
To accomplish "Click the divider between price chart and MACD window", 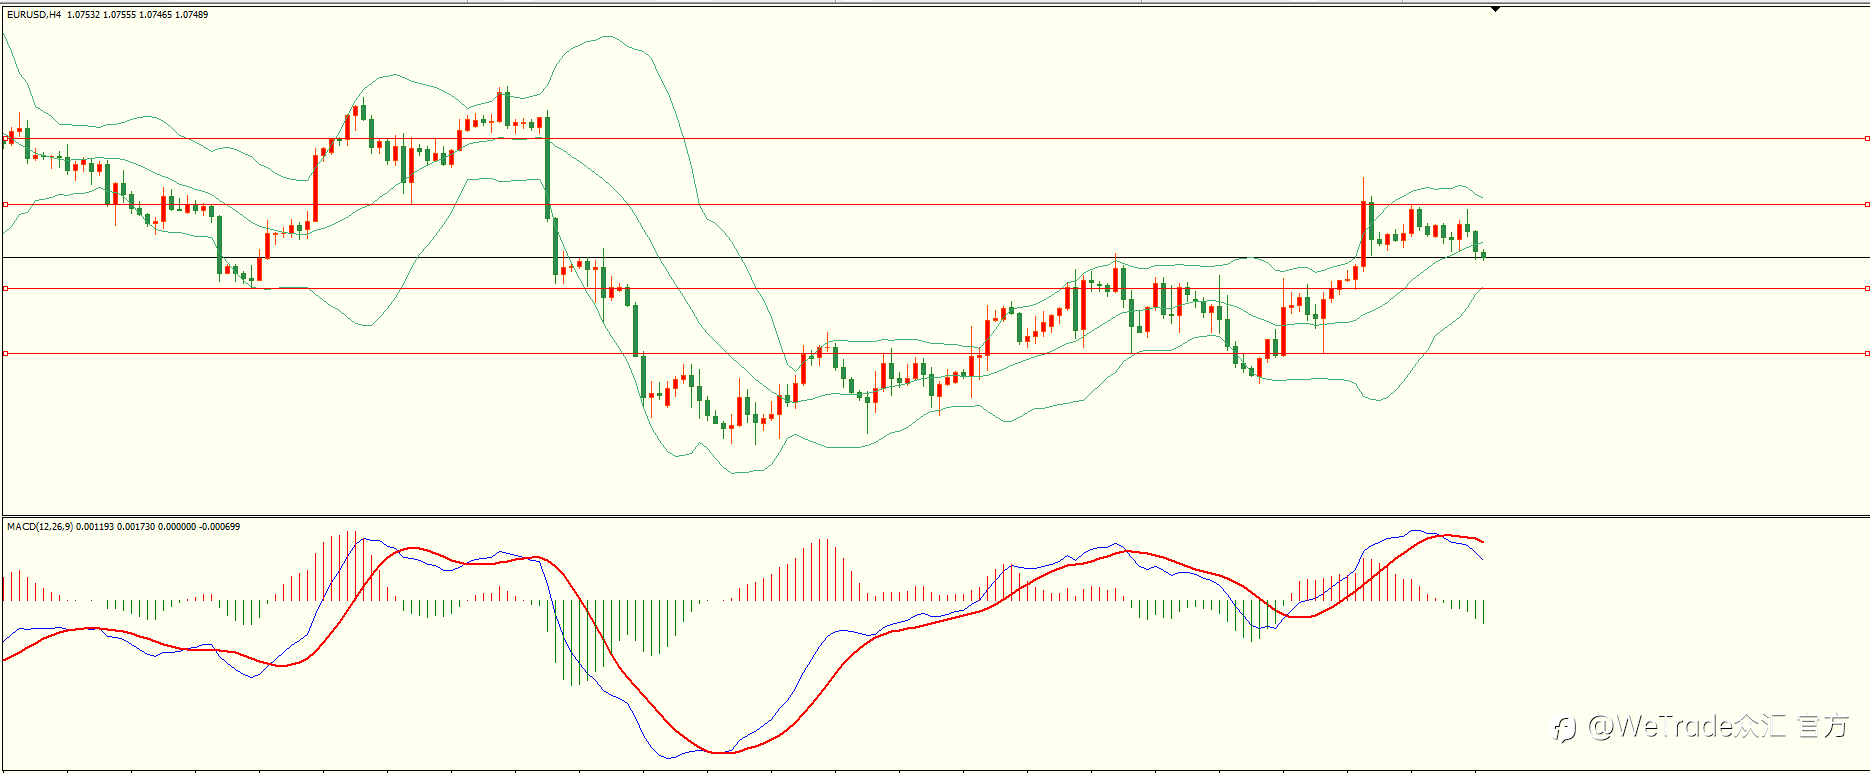I will point(935,517).
